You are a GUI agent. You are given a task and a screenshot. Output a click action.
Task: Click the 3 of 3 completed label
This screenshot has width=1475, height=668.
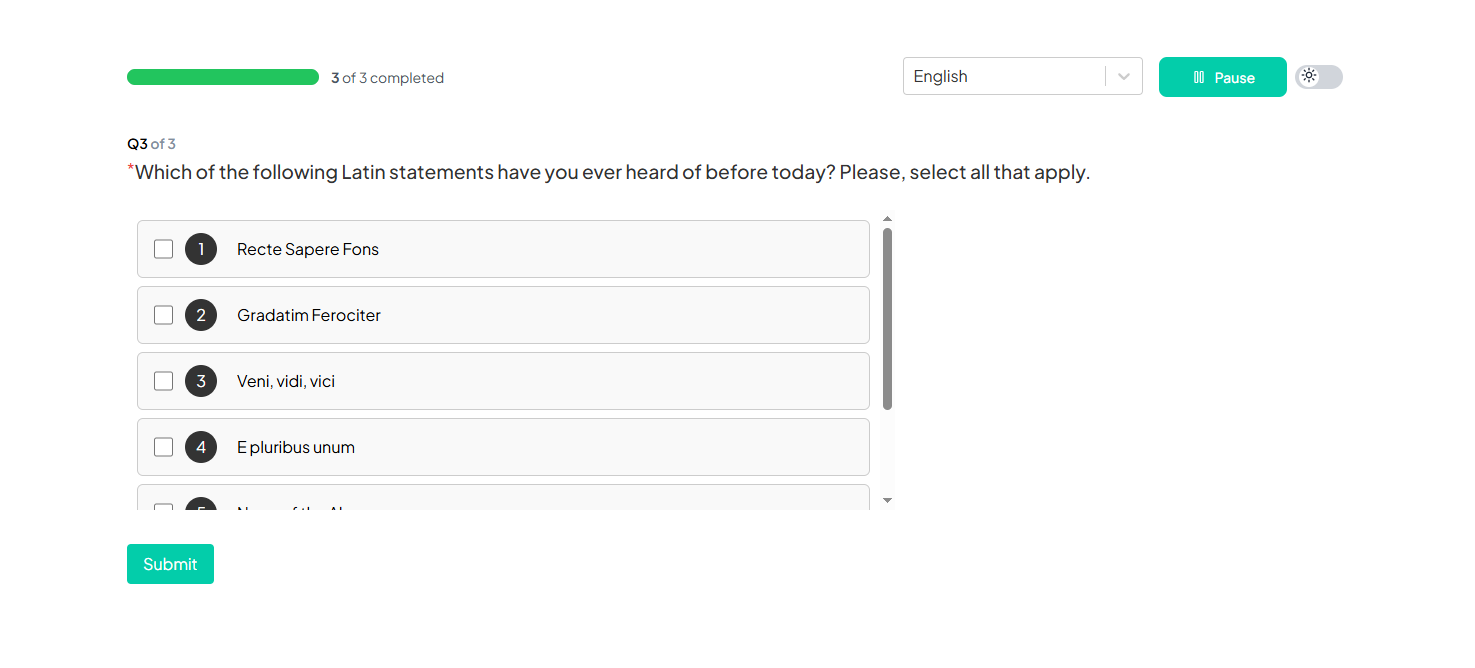tap(387, 77)
